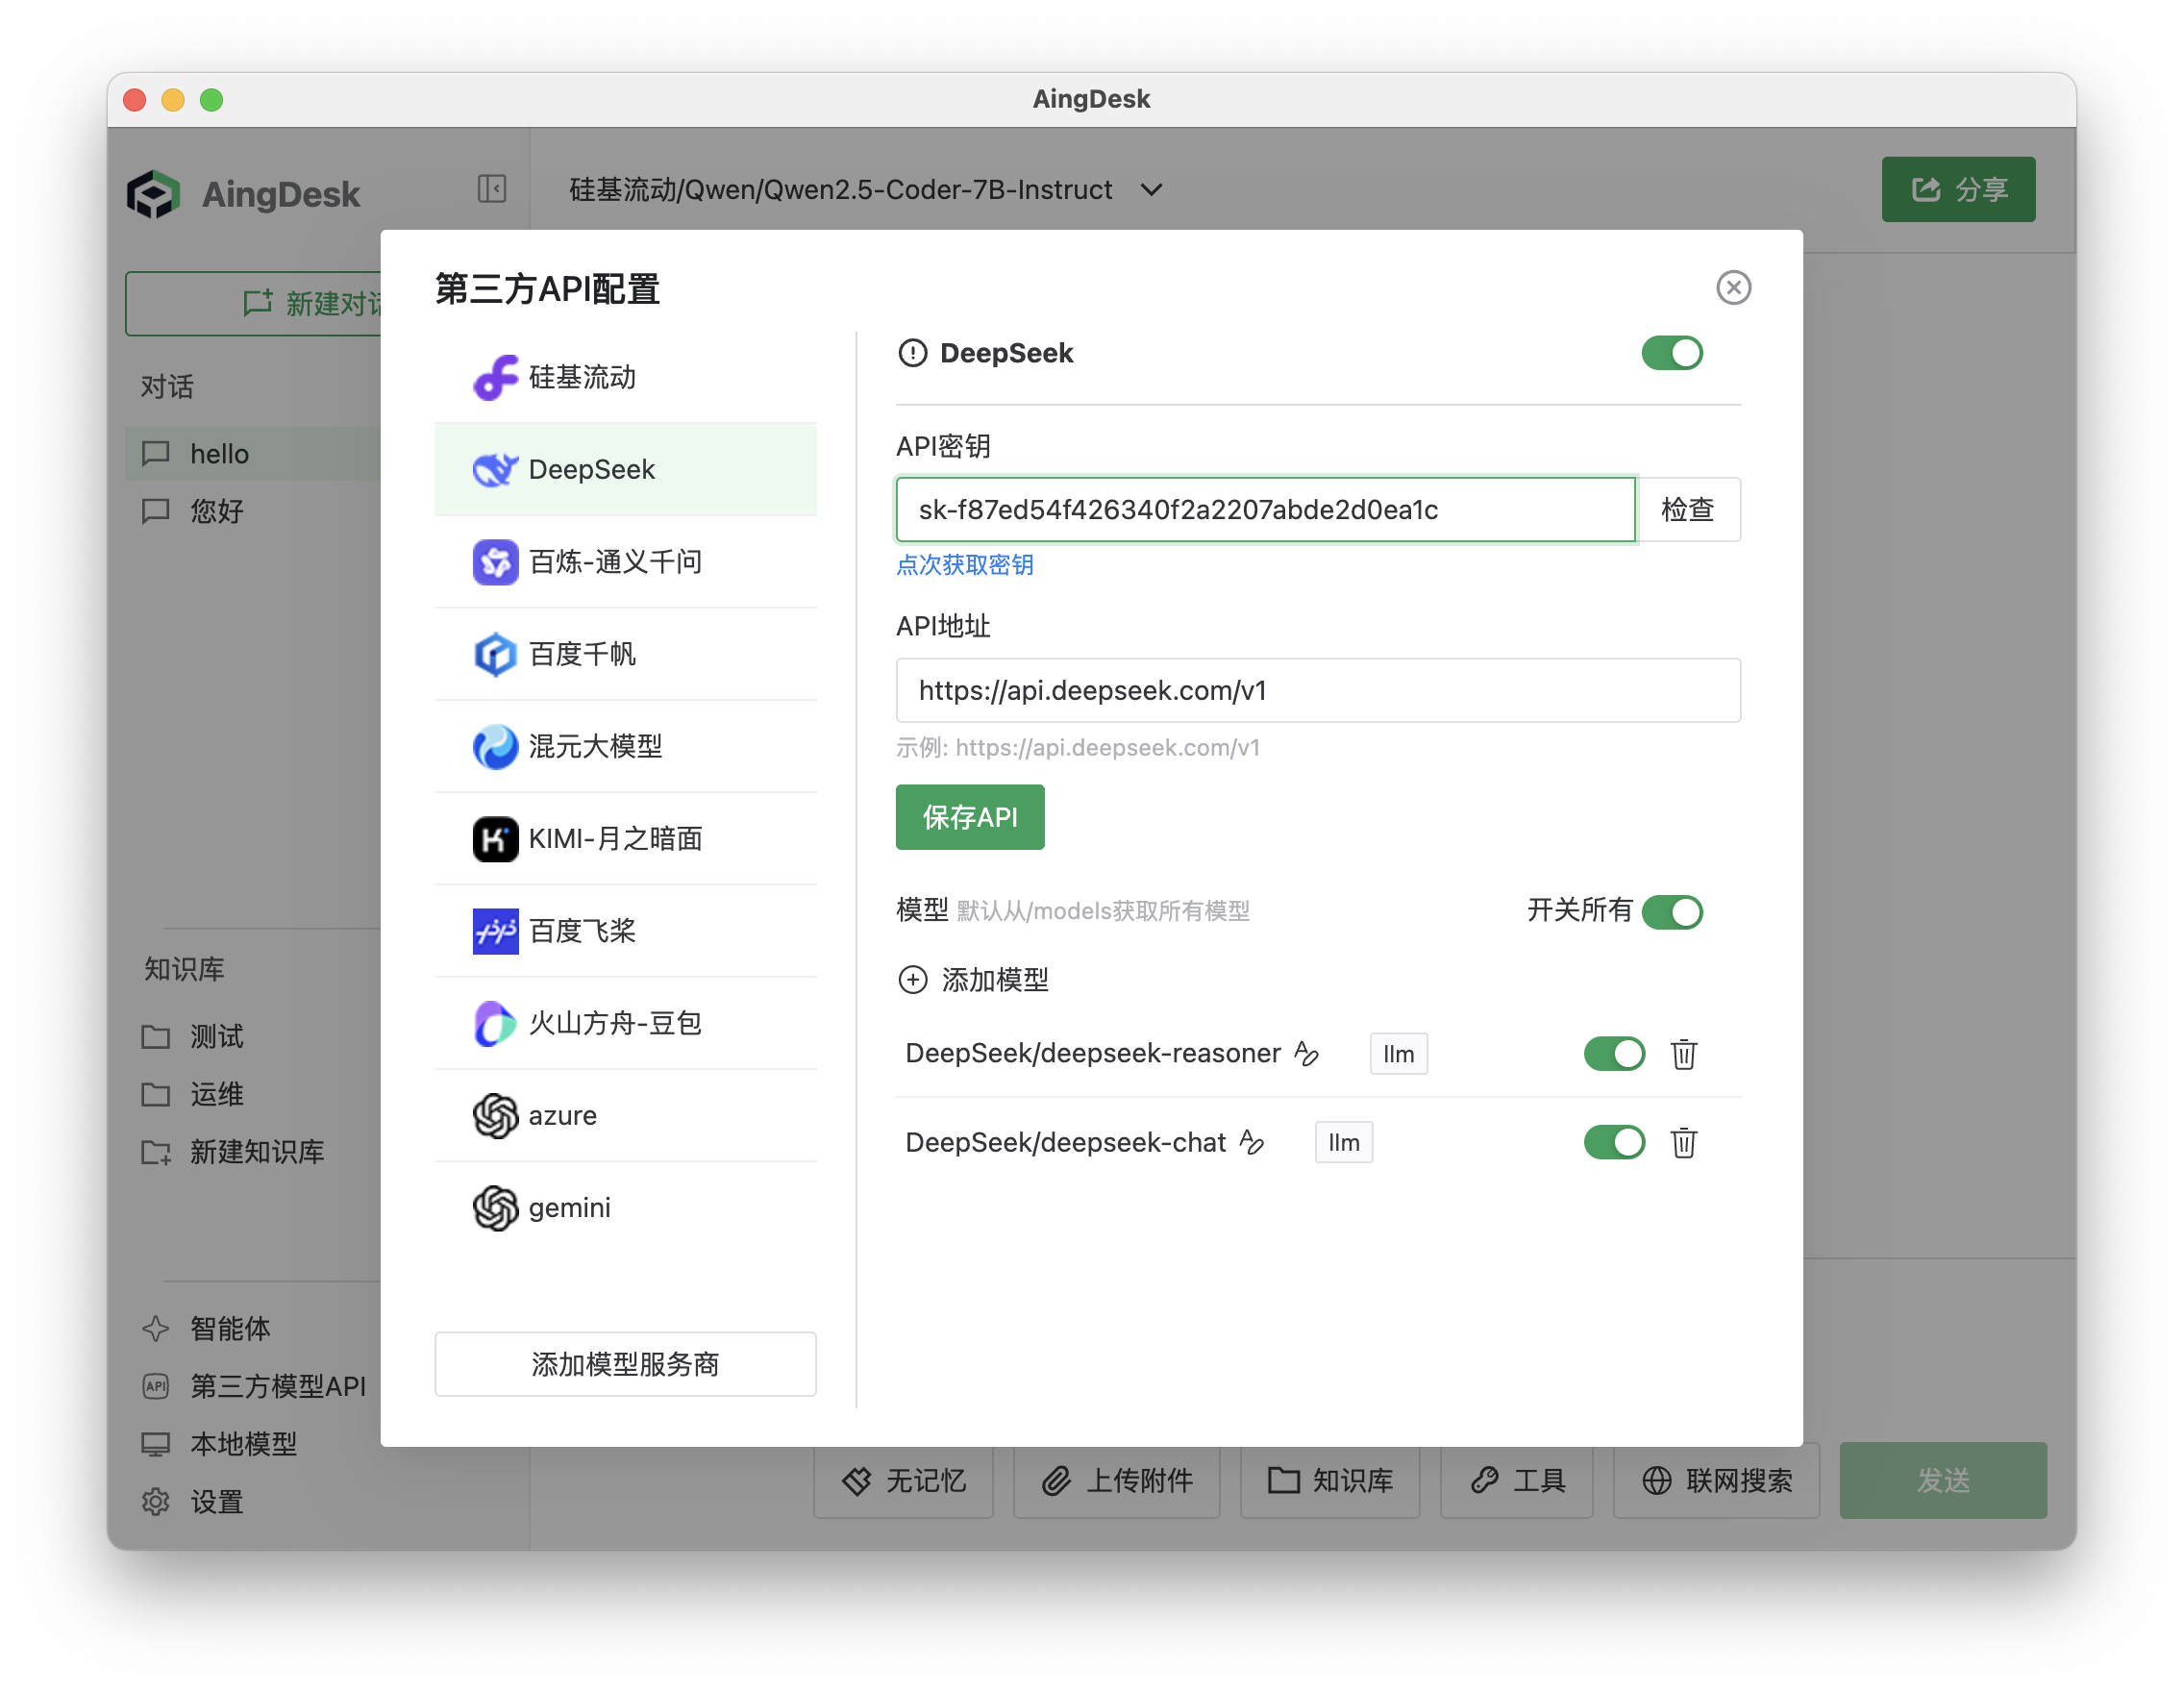Select the 硅基流动 provider icon

(x=494, y=377)
